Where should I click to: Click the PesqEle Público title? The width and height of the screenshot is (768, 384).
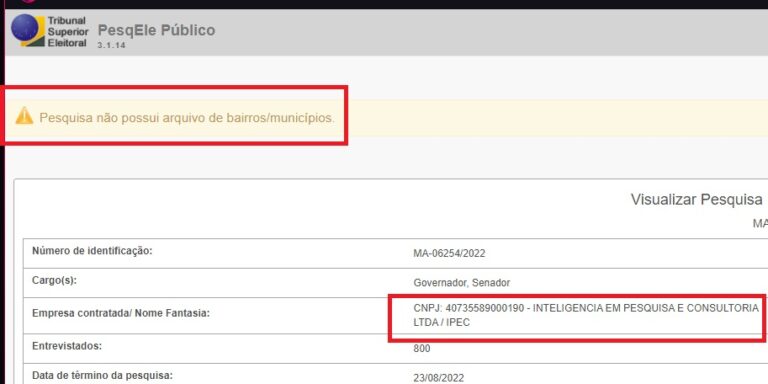click(156, 30)
